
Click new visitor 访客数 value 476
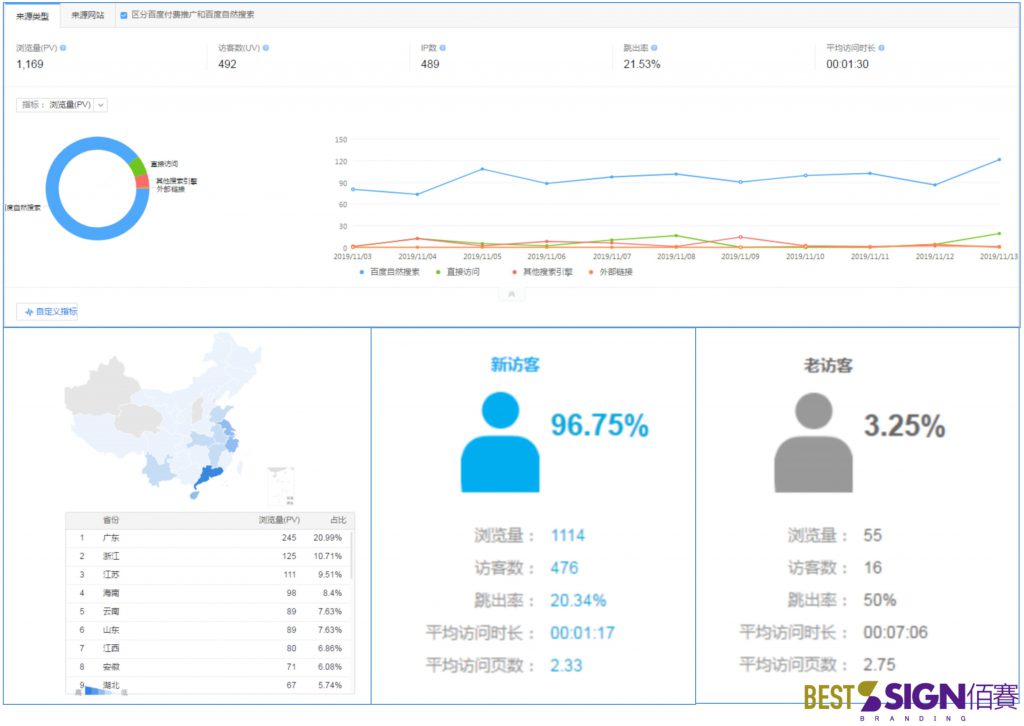click(564, 567)
